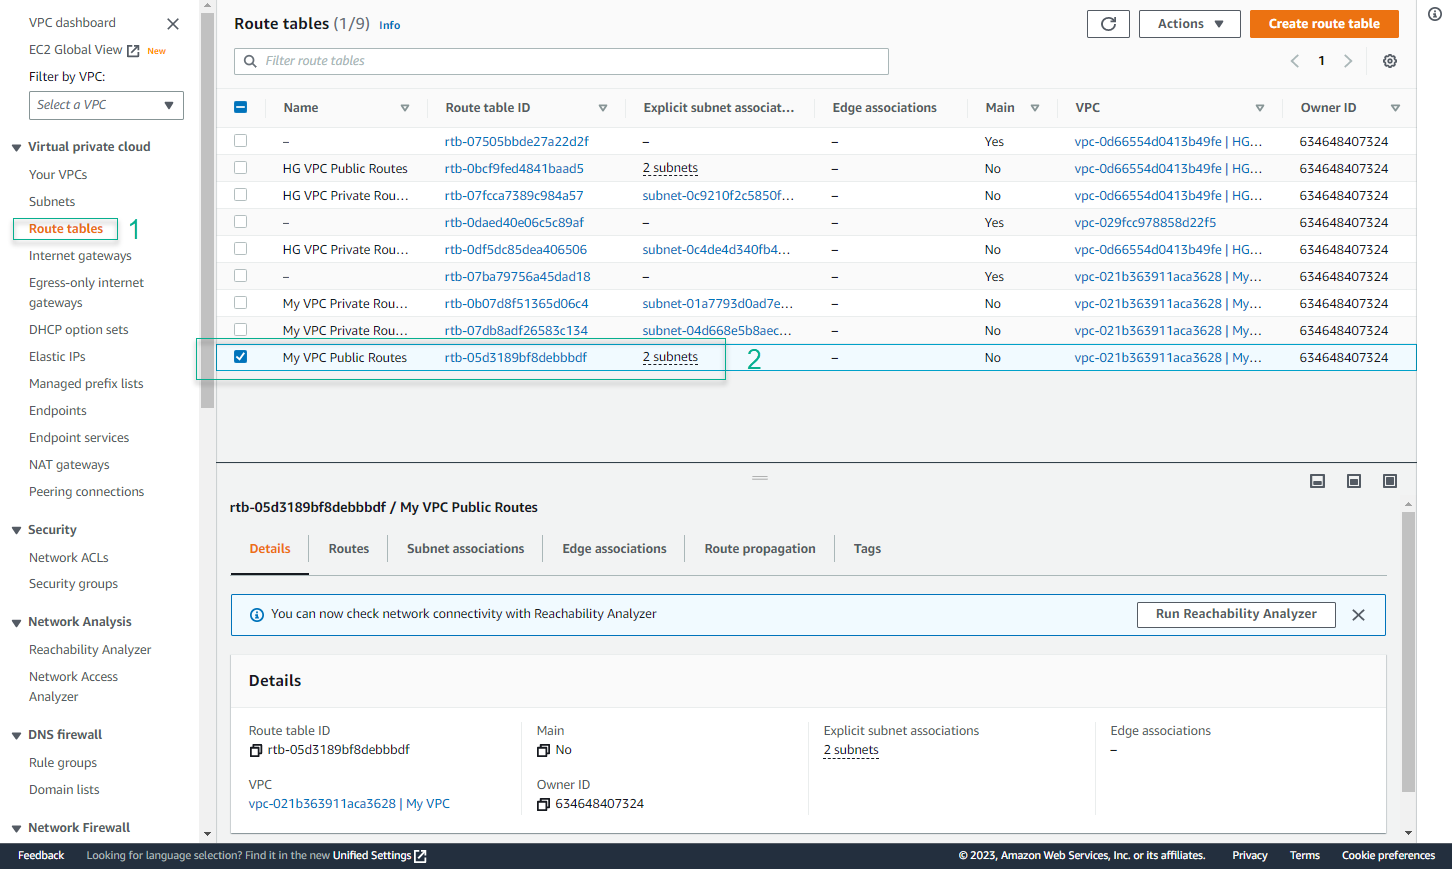The width and height of the screenshot is (1452, 869).
Task: Click the details panel vertical scrollbar
Action: pyautogui.click(x=1408, y=652)
